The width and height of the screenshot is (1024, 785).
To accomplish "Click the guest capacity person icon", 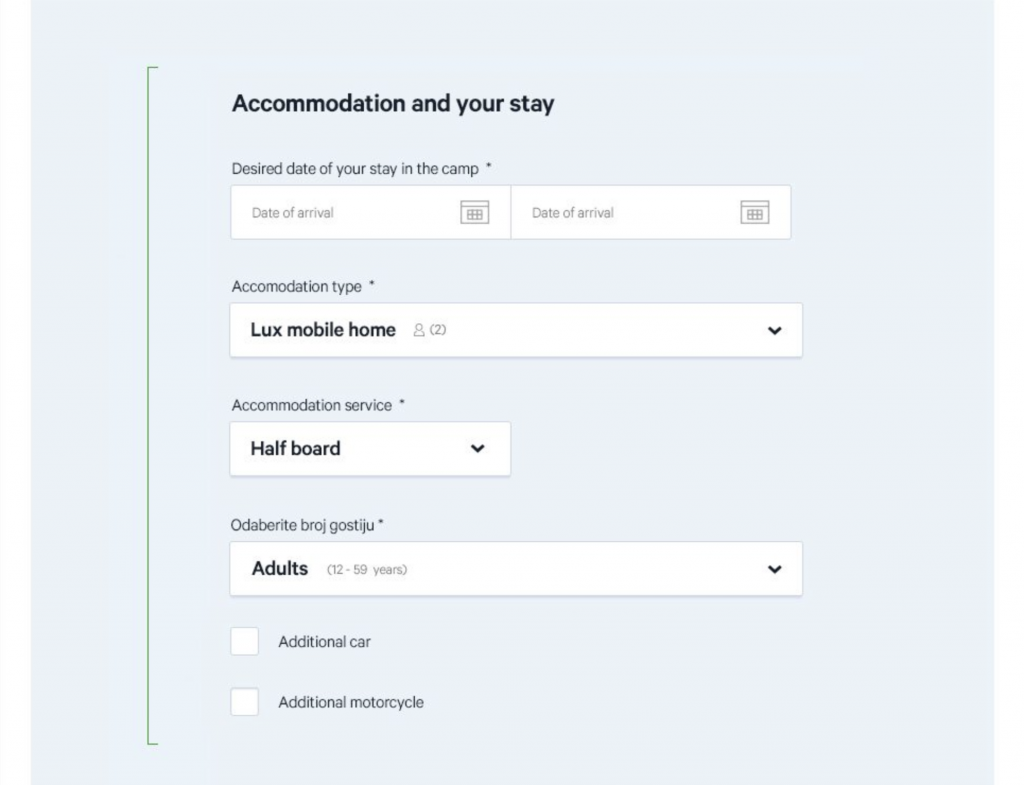I will tap(419, 330).
